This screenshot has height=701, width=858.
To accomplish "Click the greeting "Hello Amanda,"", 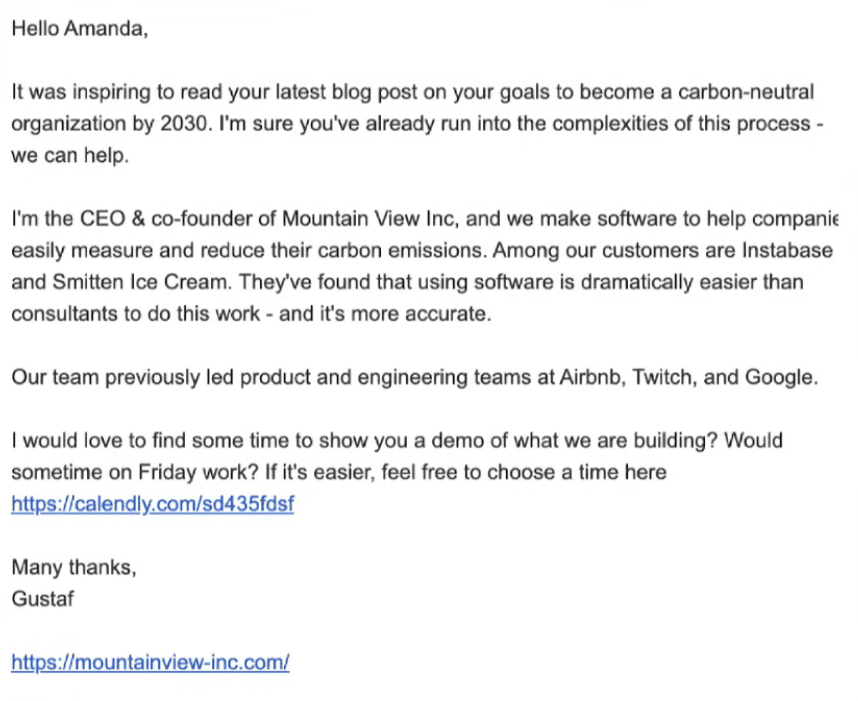I will pyautogui.click(x=80, y=29).
